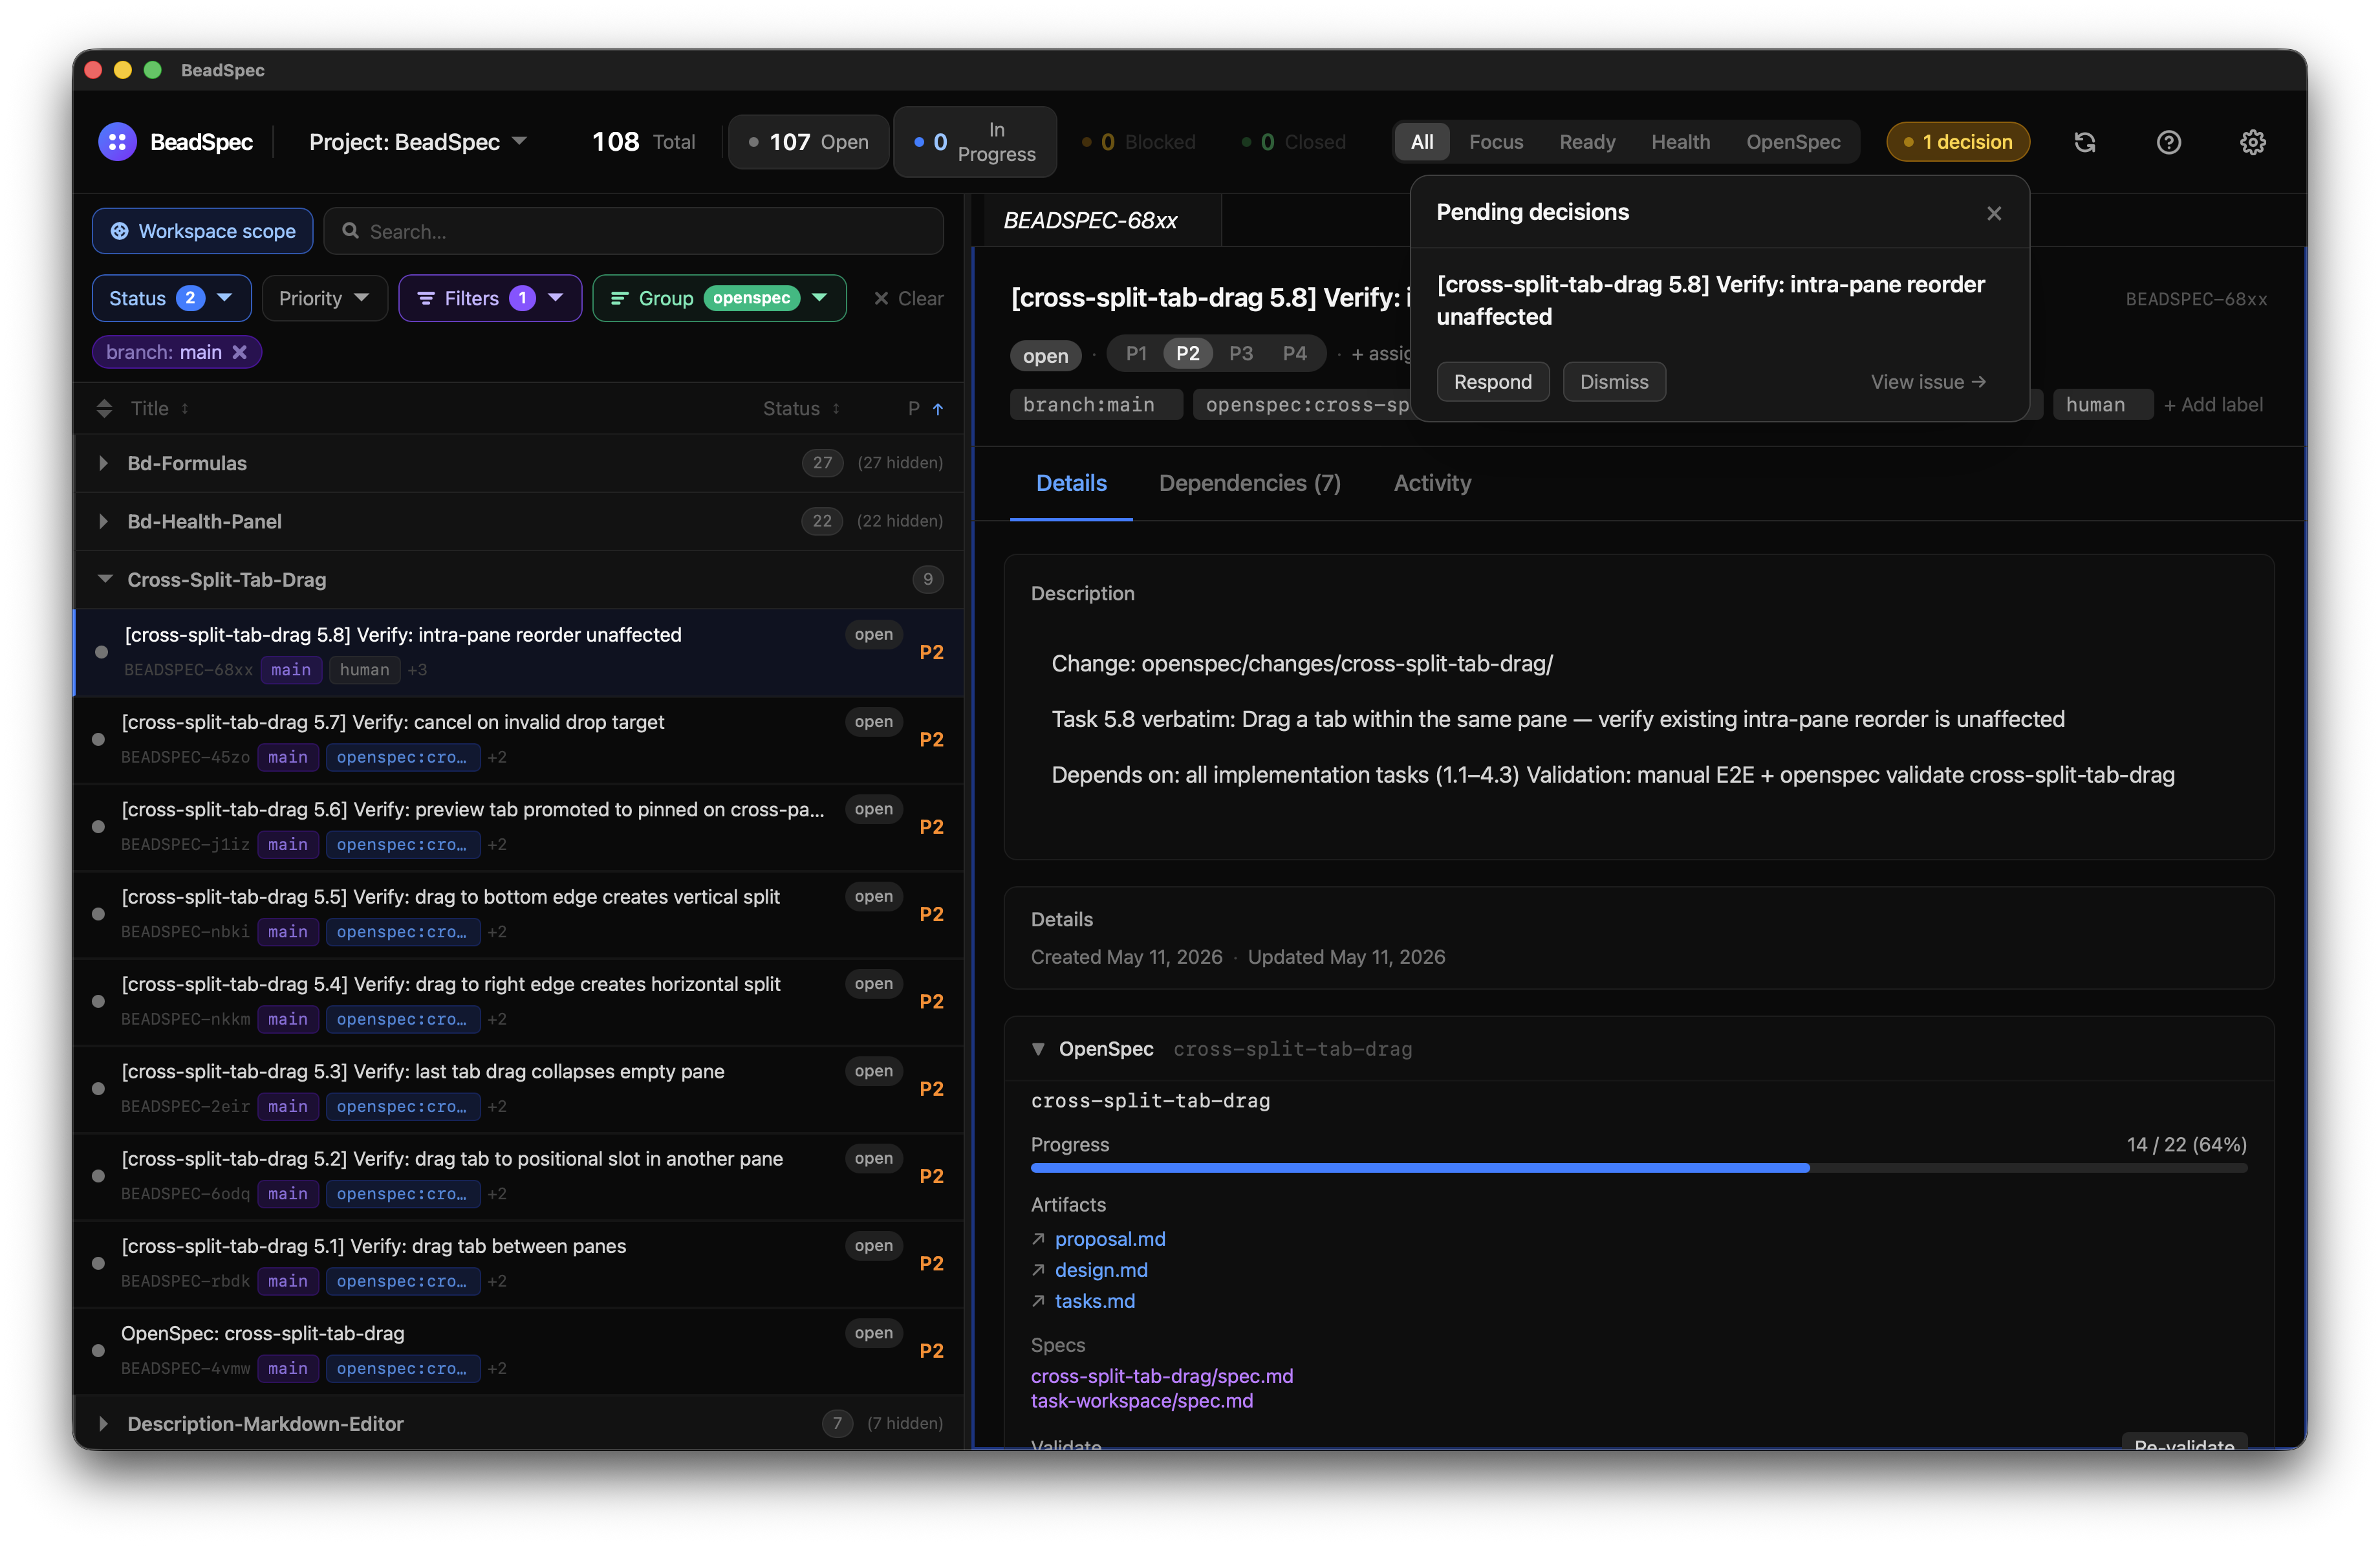Toggle Workspace scope button
This screenshot has height=1546, width=2380.
[x=202, y=231]
